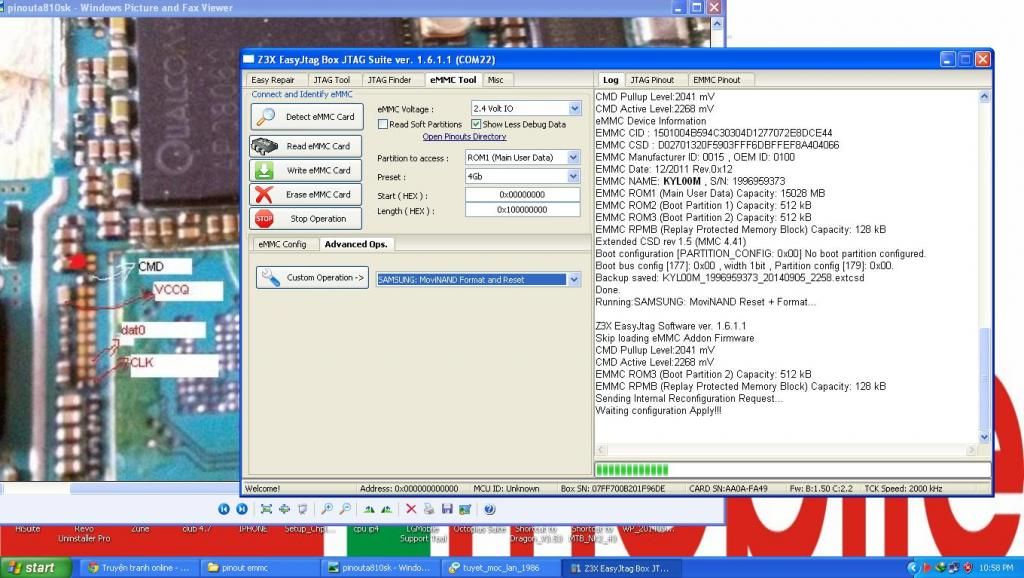Open Pinouts Directory link
The height and width of the screenshot is (578, 1024).
[464, 136]
